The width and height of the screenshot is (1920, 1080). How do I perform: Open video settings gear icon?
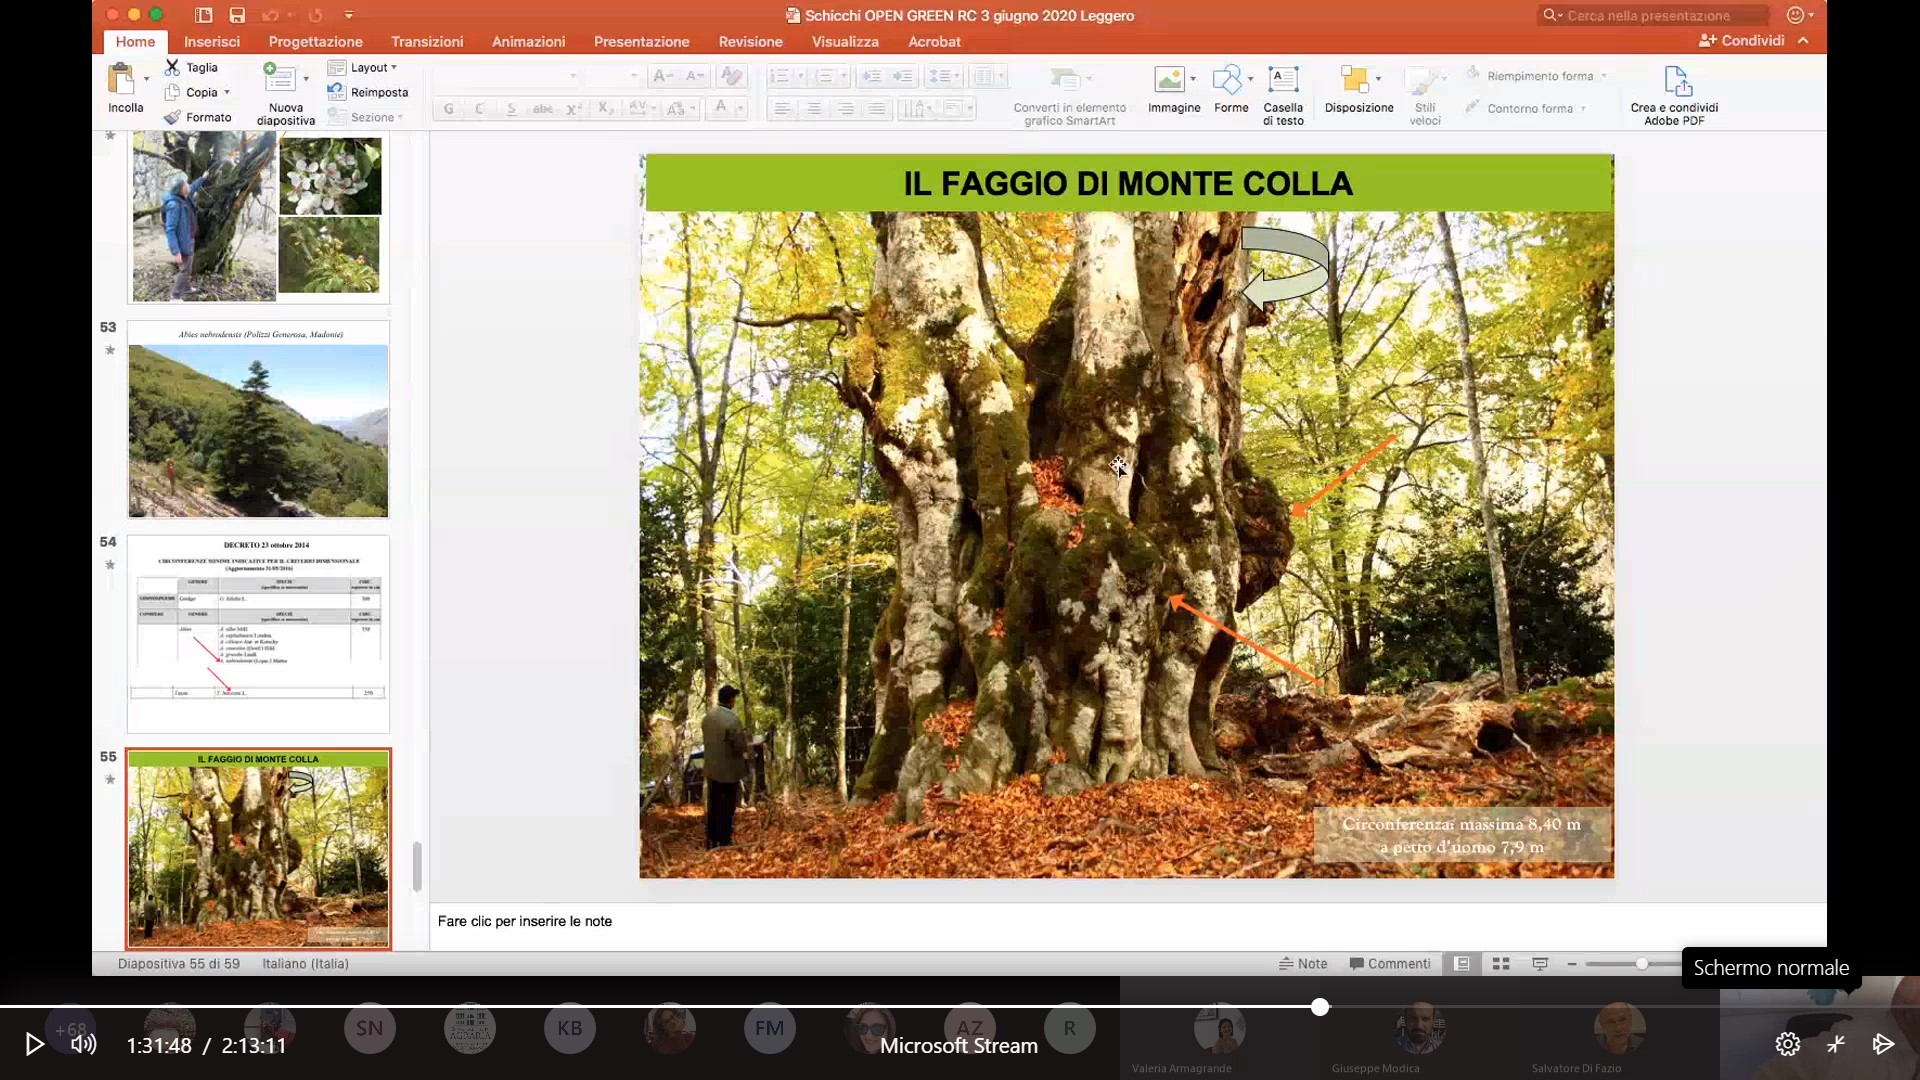(x=1787, y=1044)
